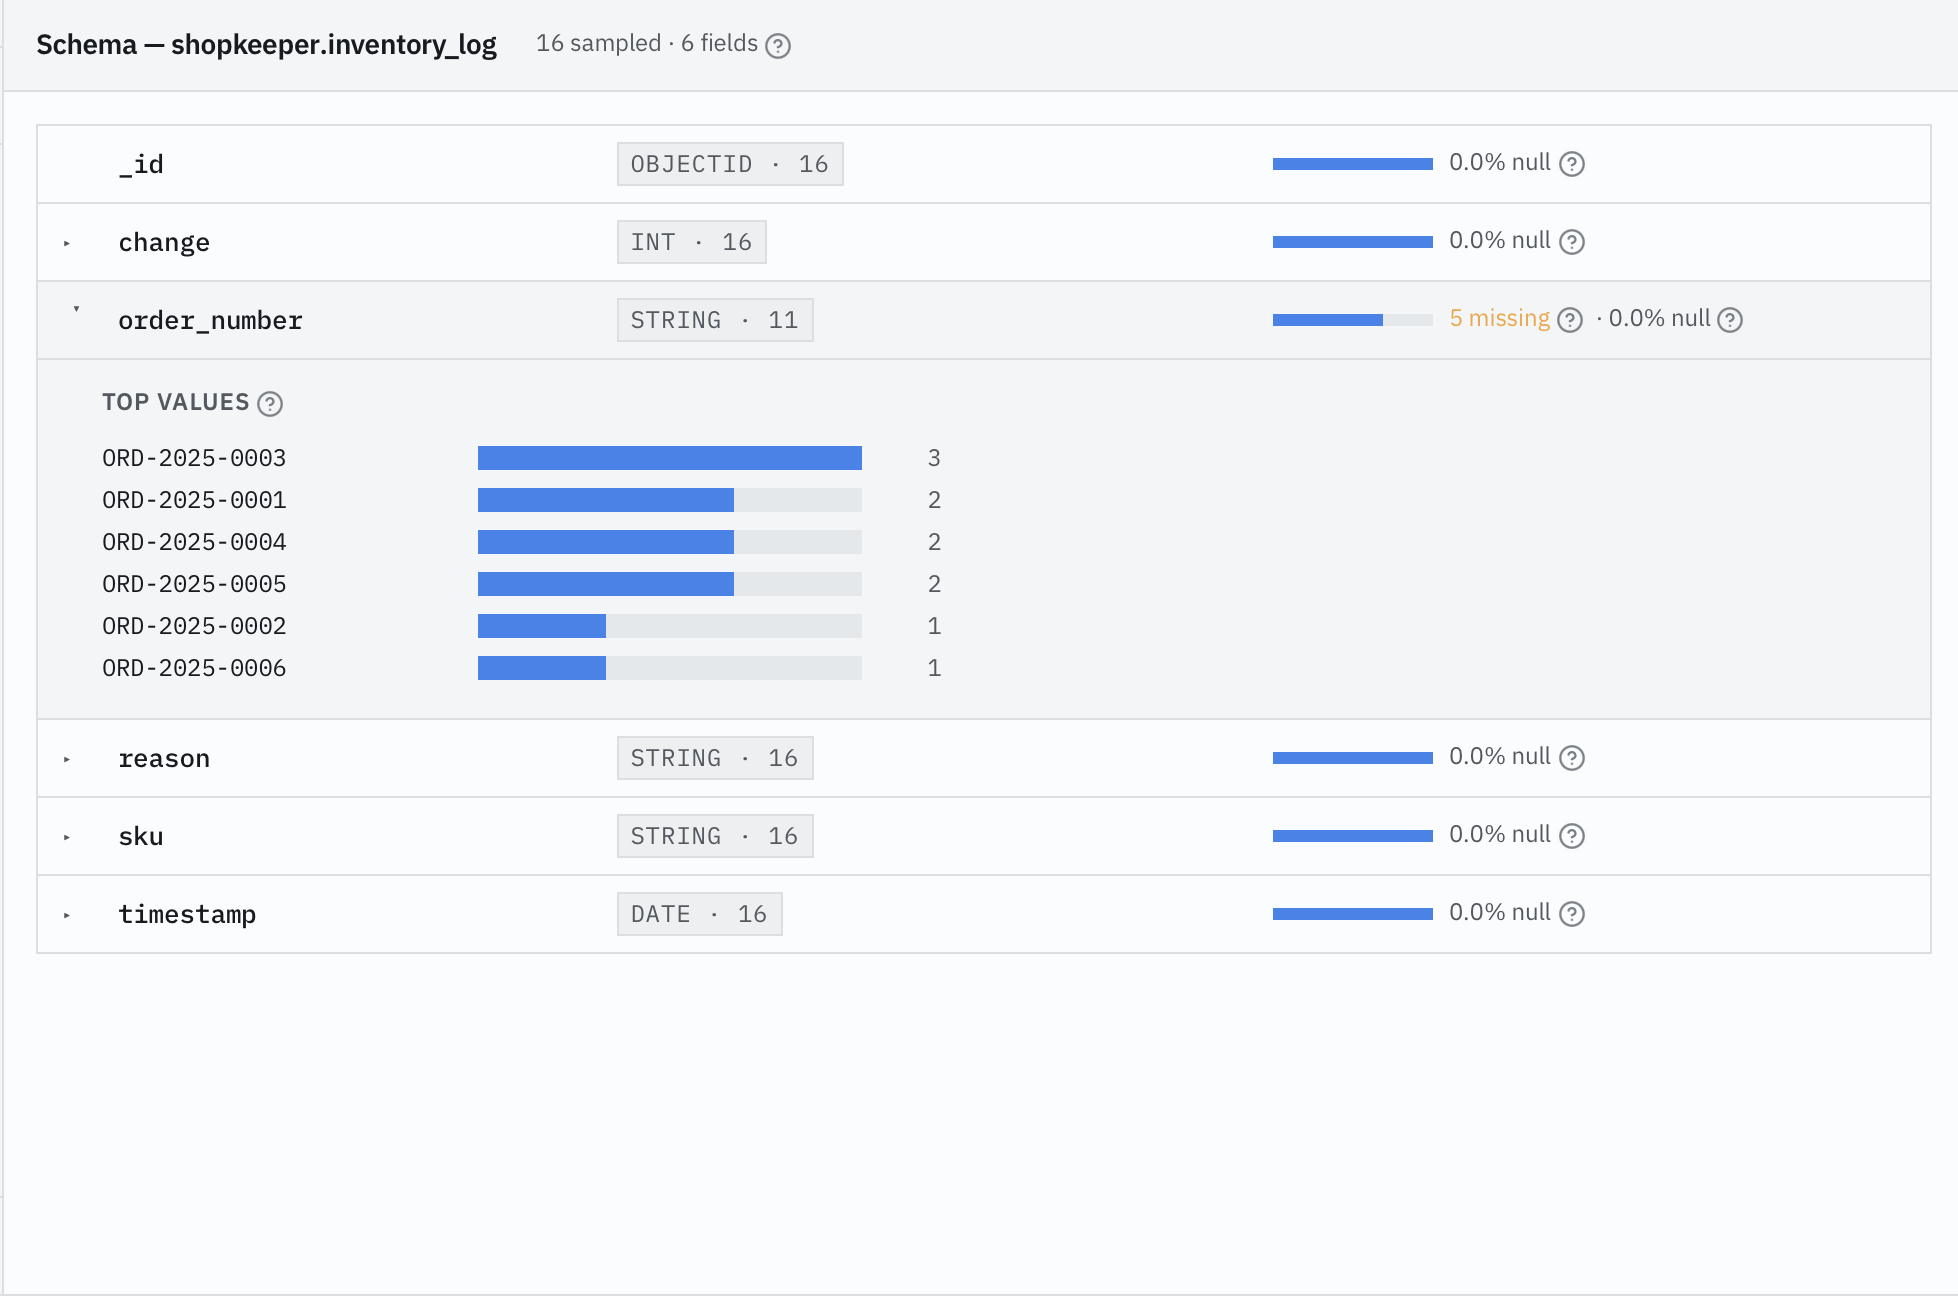Click help icon on _id null percentage
Screen dimensions: 1958x1296
point(1572,164)
